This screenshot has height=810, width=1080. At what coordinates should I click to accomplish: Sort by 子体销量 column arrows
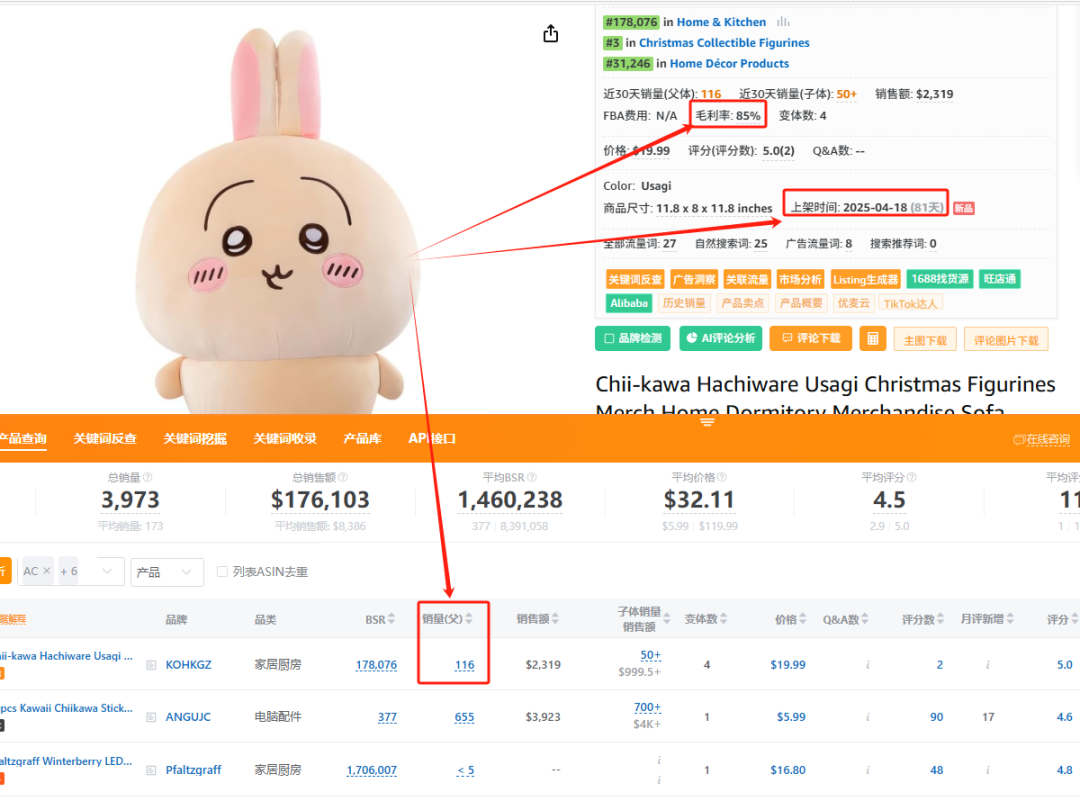(x=667, y=619)
